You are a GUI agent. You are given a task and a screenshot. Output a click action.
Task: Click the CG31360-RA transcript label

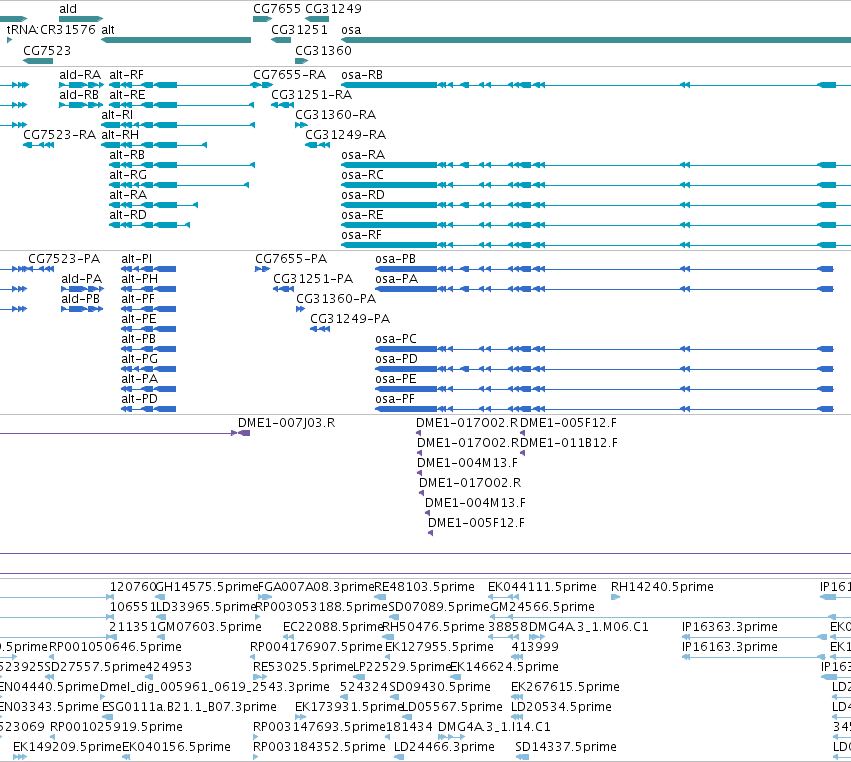pyautogui.click(x=335, y=115)
